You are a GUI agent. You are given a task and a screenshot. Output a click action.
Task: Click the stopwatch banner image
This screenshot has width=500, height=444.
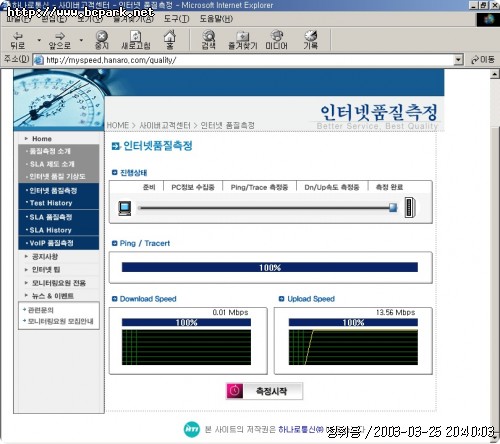[x=59, y=99]
